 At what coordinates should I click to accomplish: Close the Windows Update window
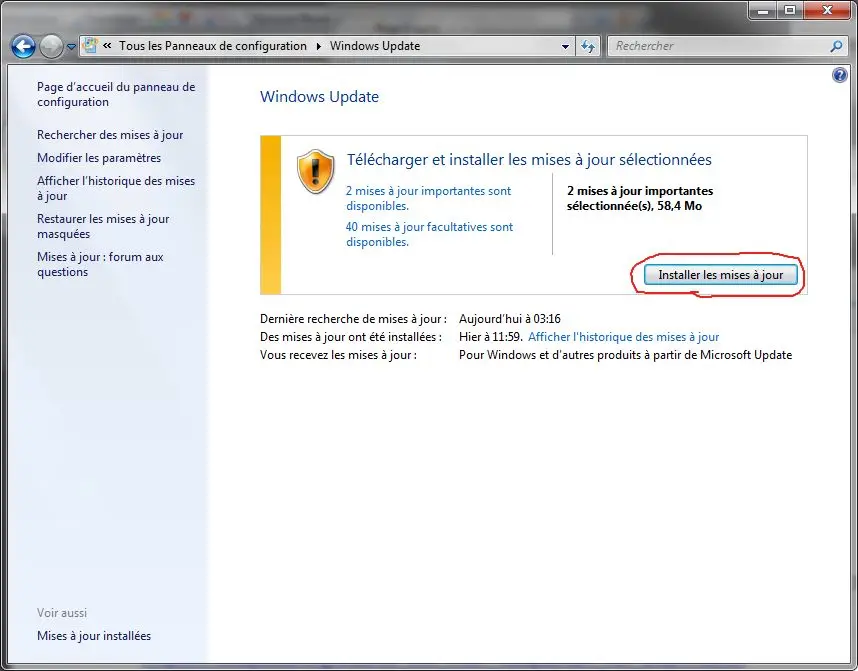coord(828,10)
